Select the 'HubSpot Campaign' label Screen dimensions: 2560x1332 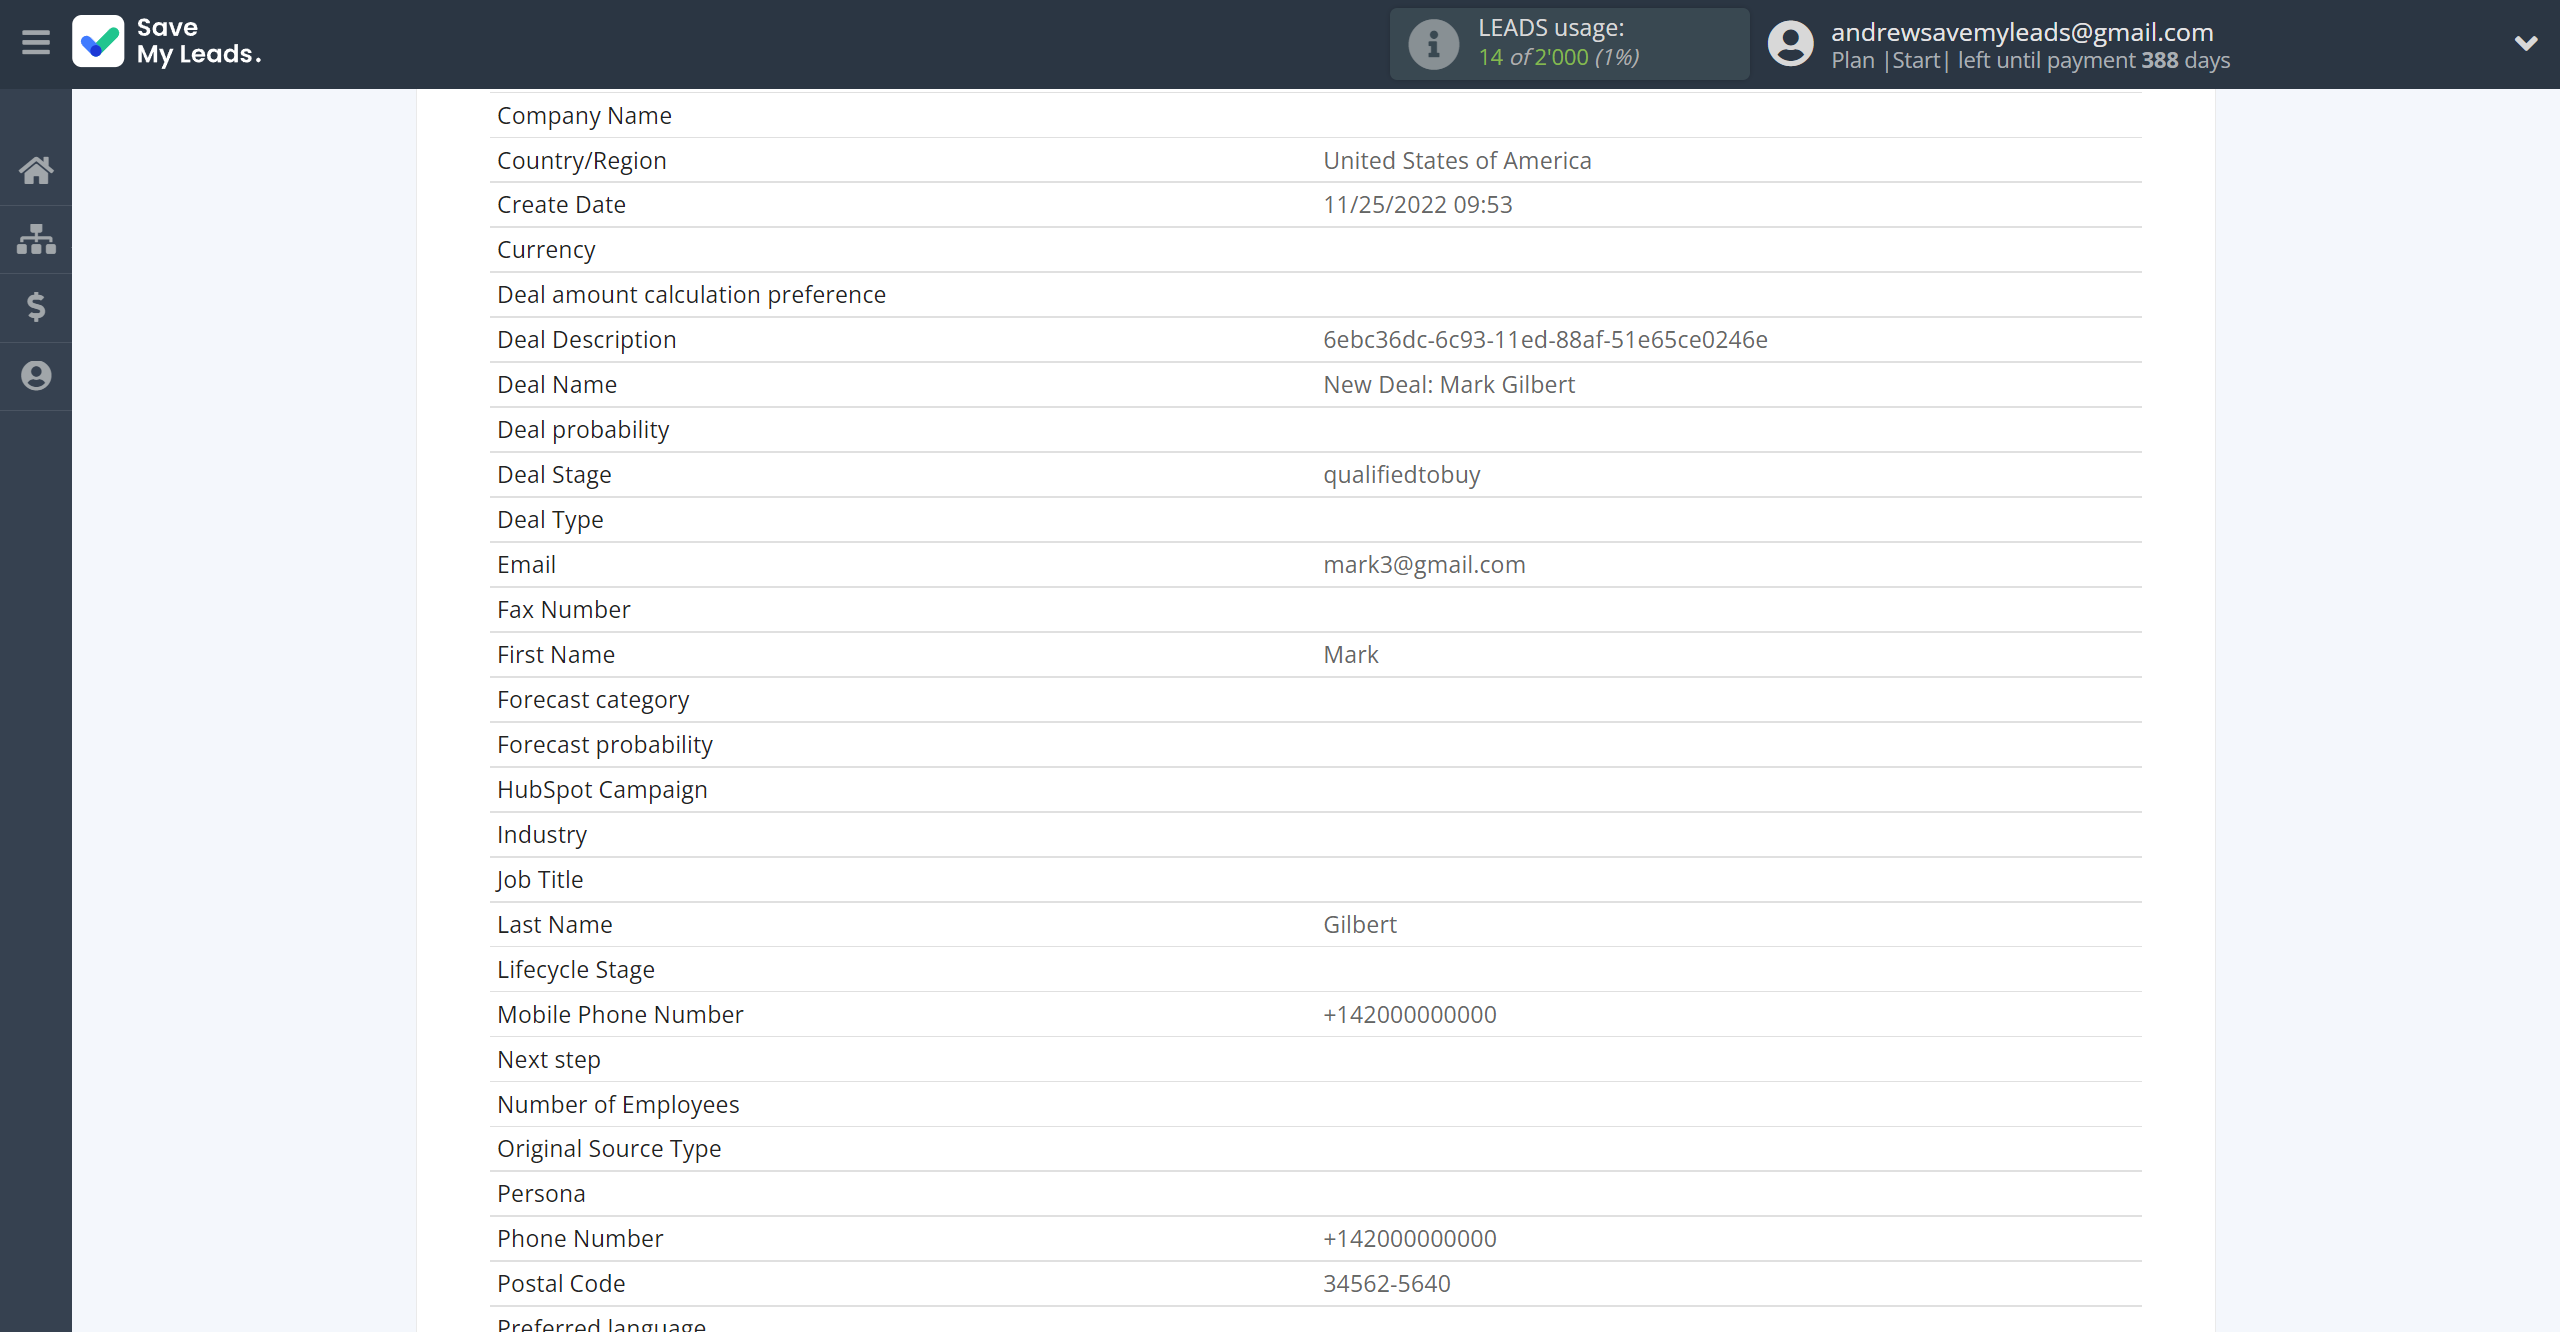coord(602,790)
